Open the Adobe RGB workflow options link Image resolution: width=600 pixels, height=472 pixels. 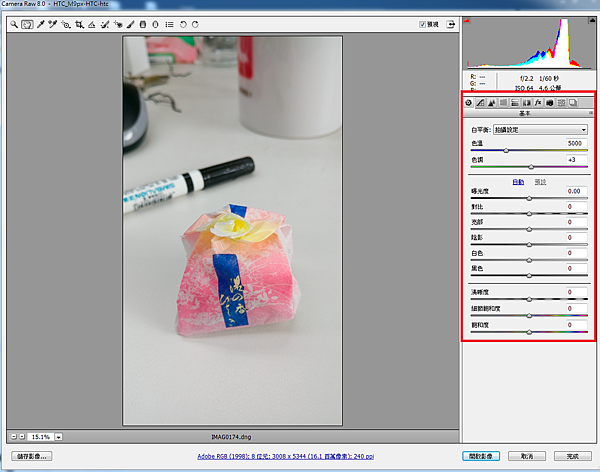[285, 456]
